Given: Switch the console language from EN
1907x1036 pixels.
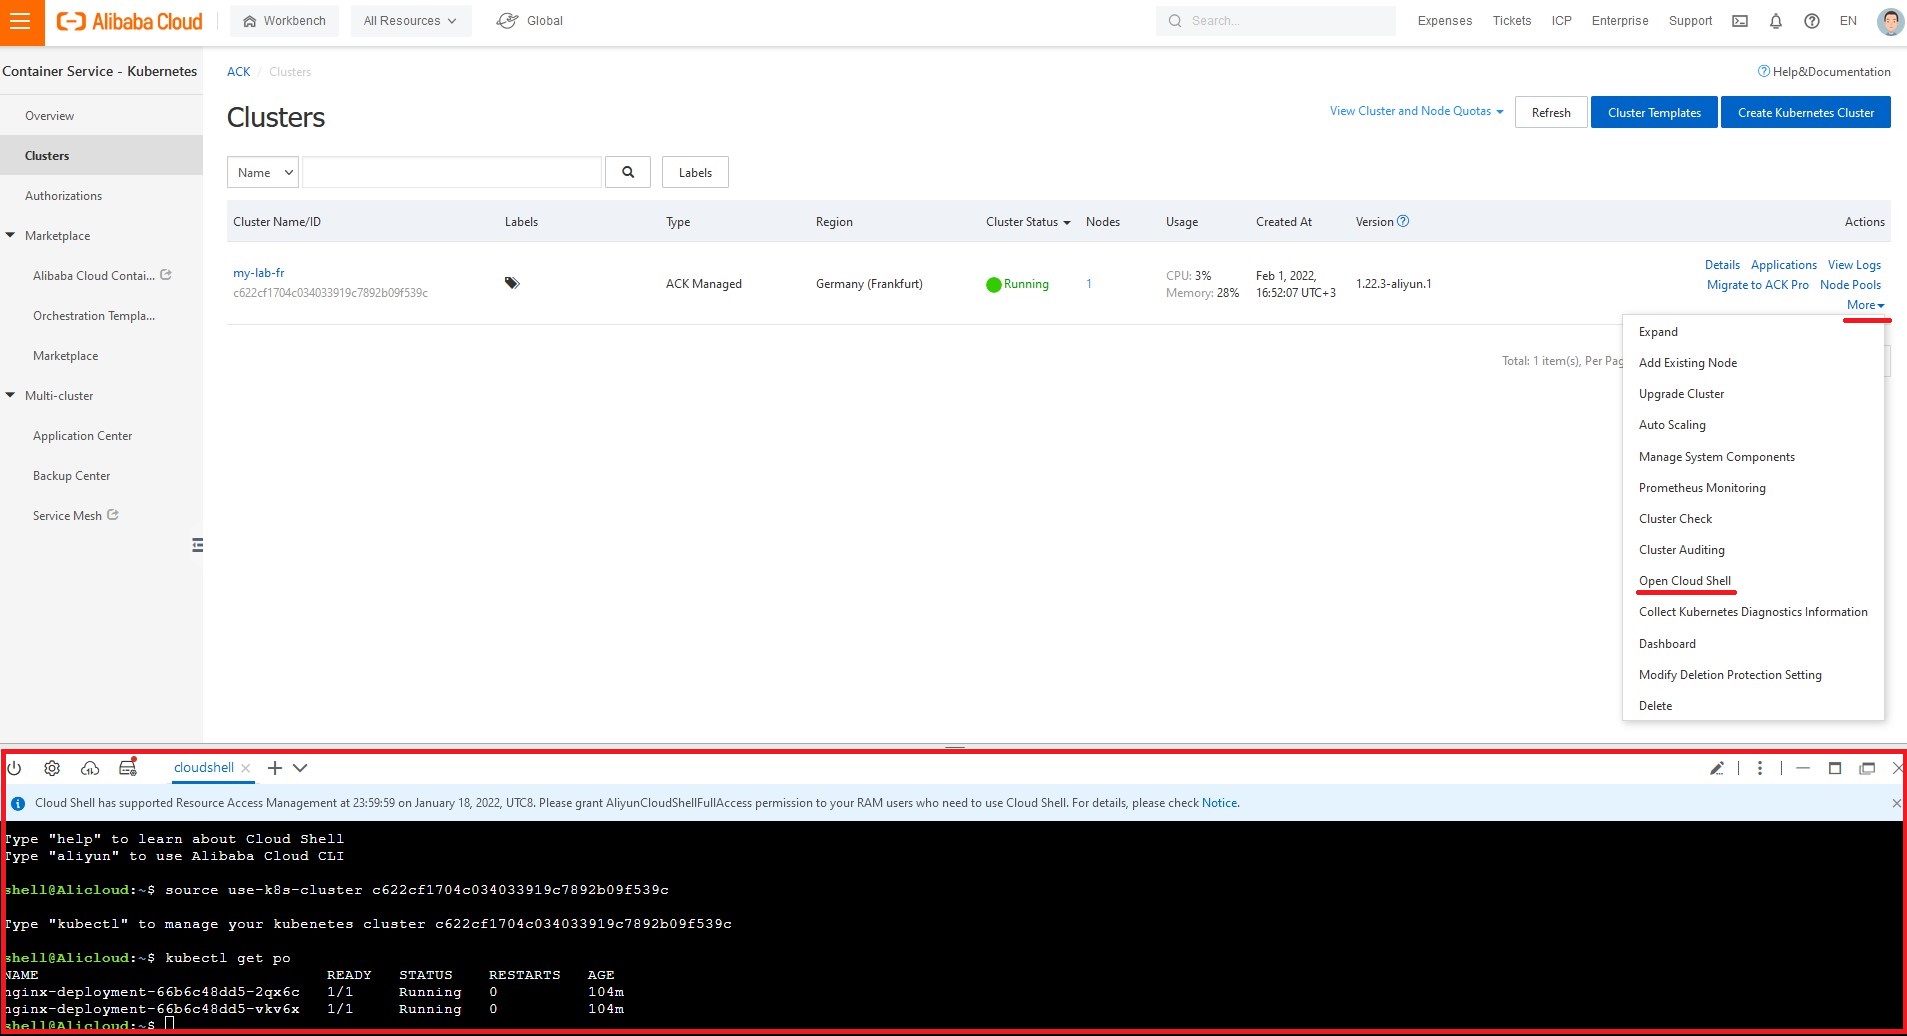Looking at the screenshot, I should 1848,21.
